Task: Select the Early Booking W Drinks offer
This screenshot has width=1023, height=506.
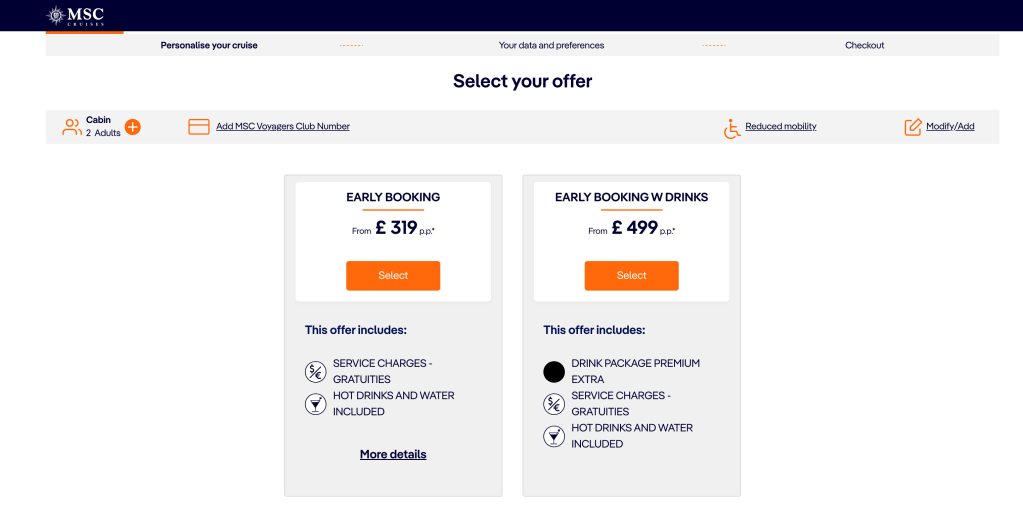Action: 631,276
